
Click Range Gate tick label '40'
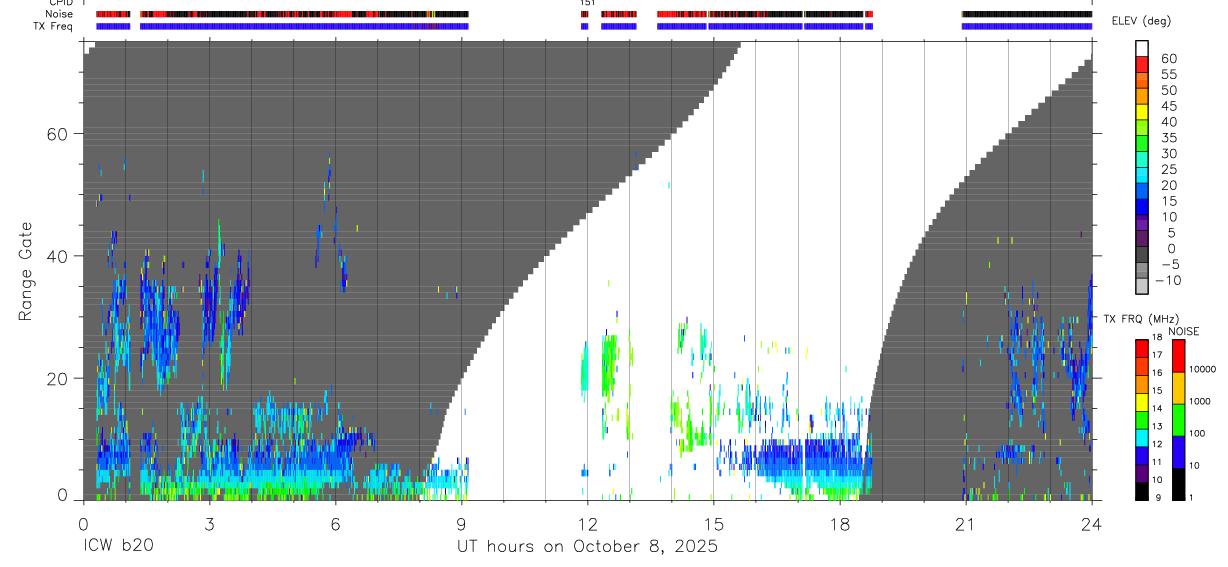(x=56, y=256)
